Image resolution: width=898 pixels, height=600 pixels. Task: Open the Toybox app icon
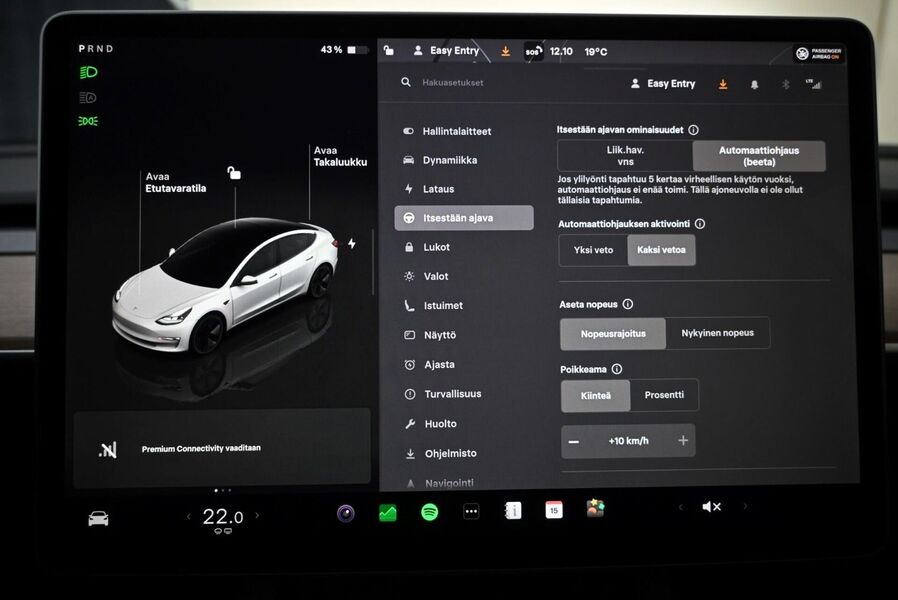tap(596, 508)
